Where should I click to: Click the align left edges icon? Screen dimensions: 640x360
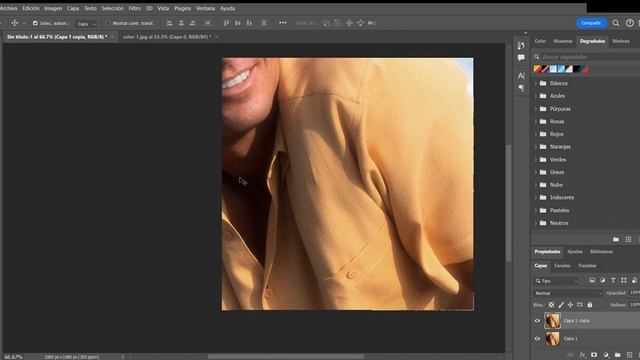tap(169, 23)
